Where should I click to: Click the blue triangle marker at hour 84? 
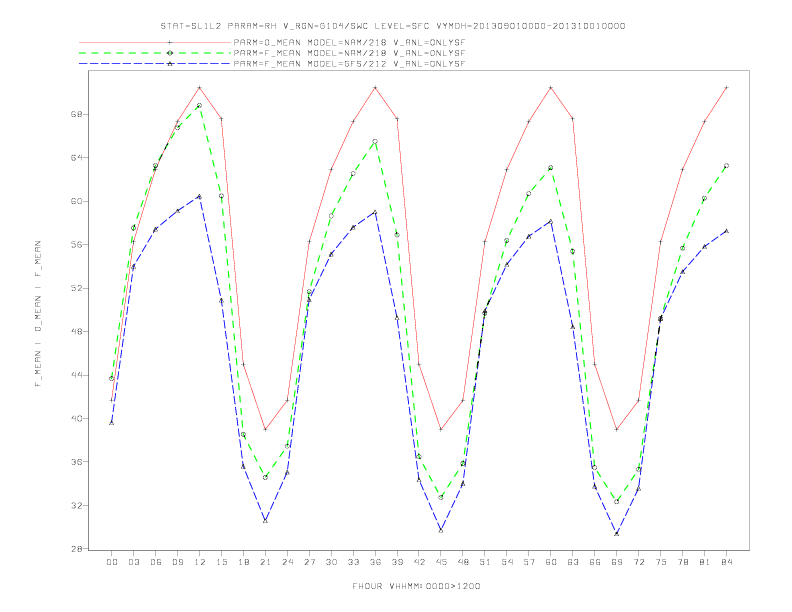726,231
